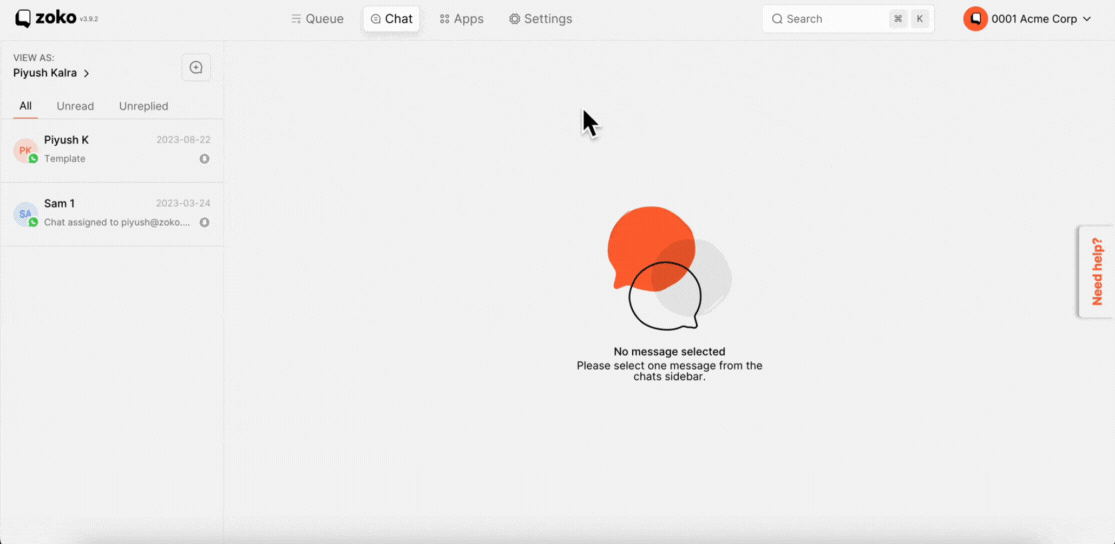Select the Unreplied filter tab
Image resolution: width=1115 pixels, height=544 pixels.
click(x=144, y=106)
